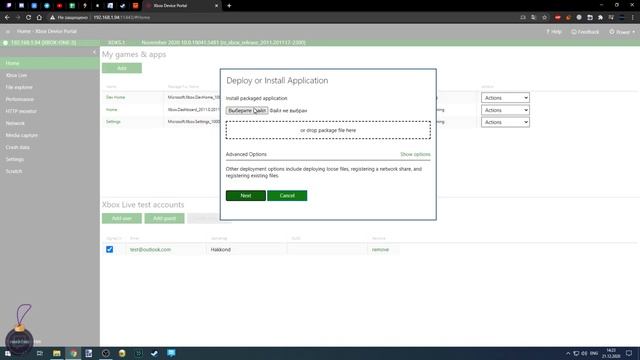Open the browser extensions puzzle icon

(x=600, y=18)
